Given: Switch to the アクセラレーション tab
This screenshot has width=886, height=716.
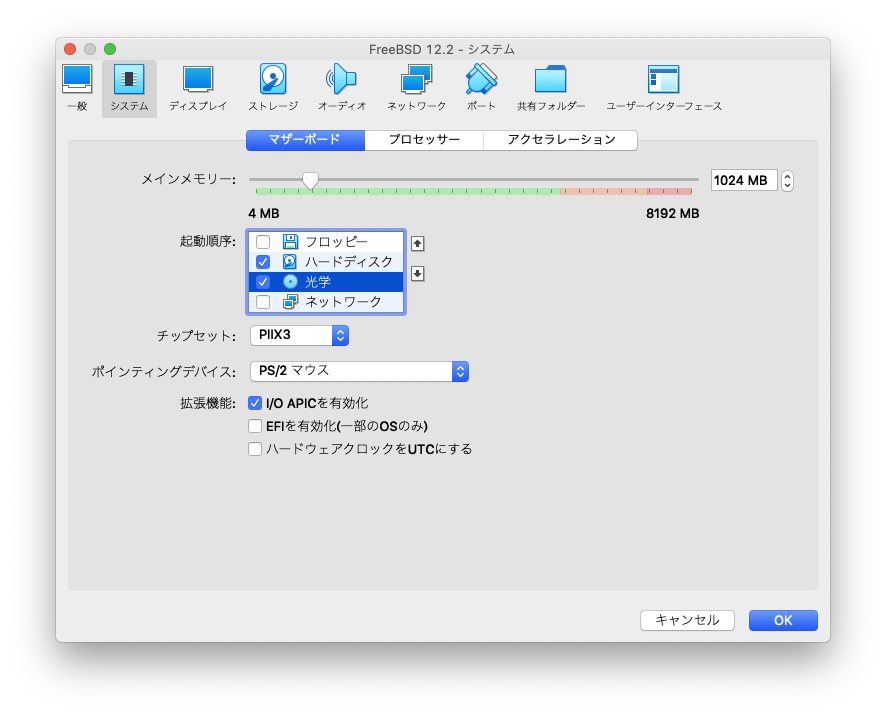Looking at the screenshot, I should (560, 140).
